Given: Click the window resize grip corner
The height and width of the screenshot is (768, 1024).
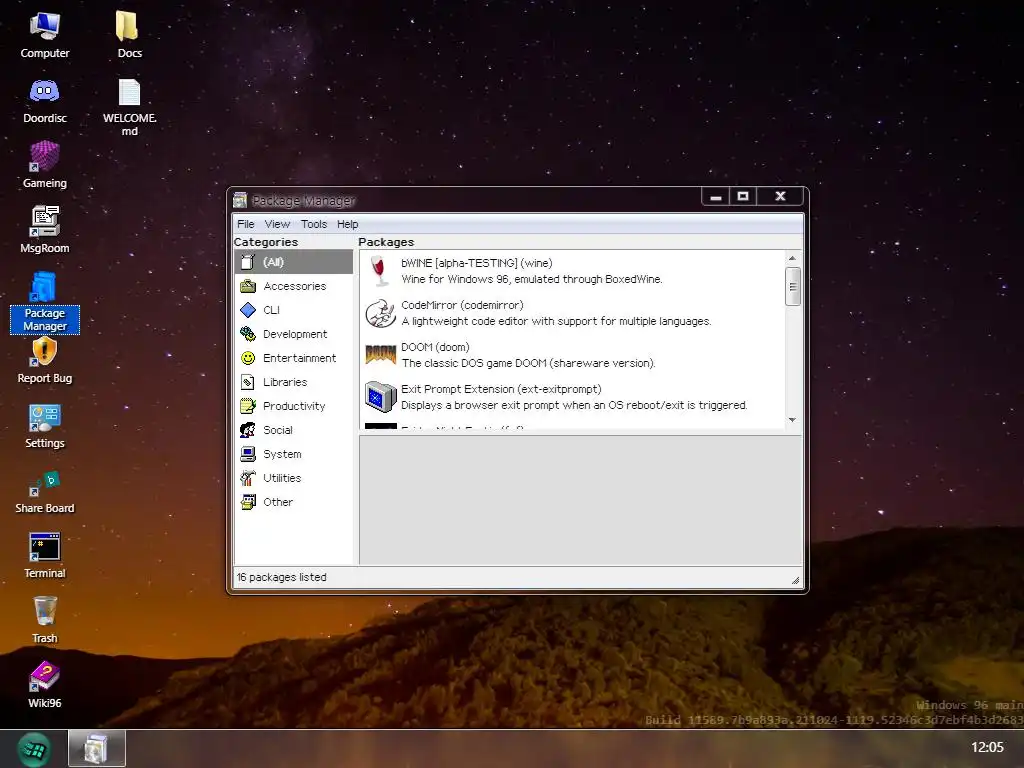Looking at the screenshot, I should [x=795, y=580].
